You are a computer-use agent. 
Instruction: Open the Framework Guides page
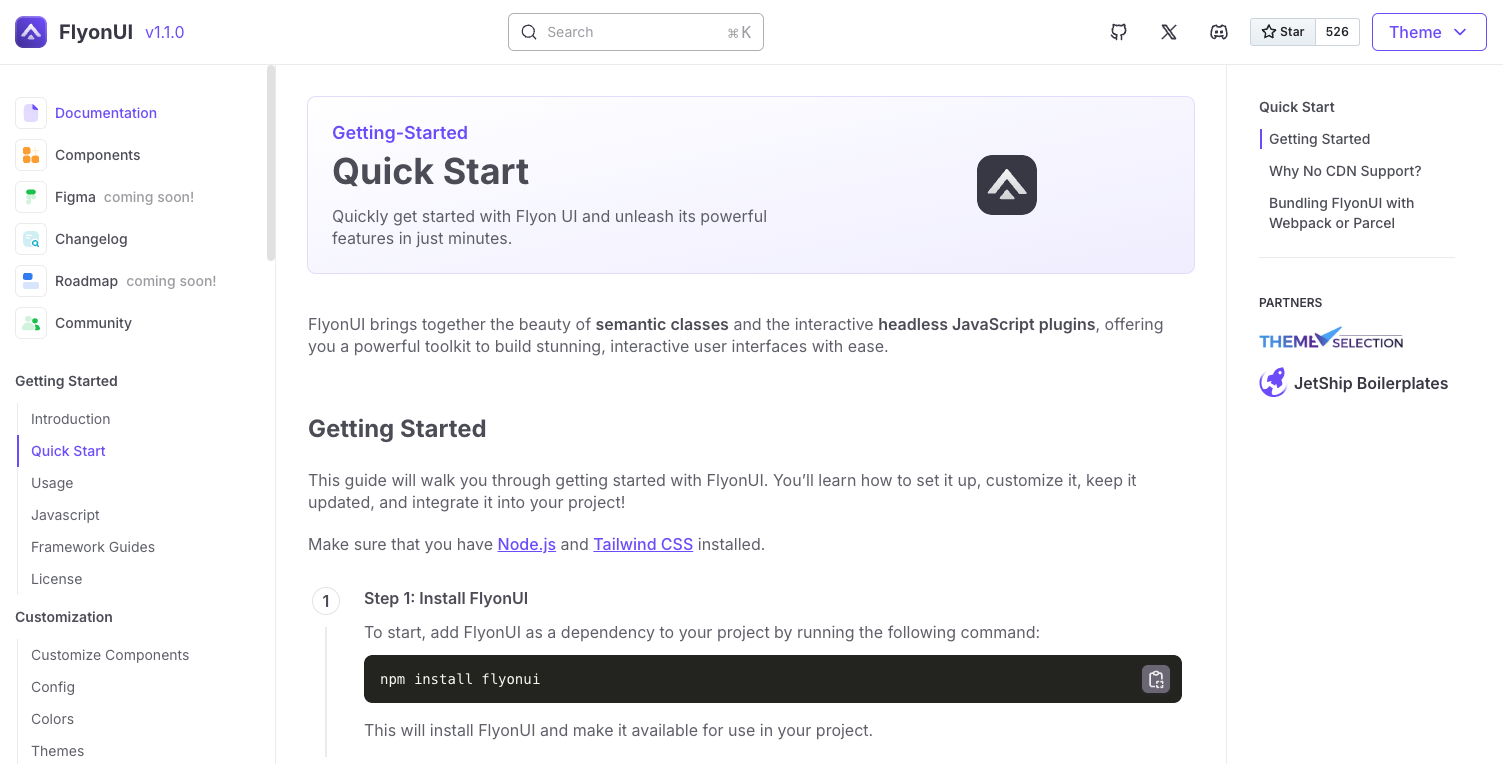[93, 547]
